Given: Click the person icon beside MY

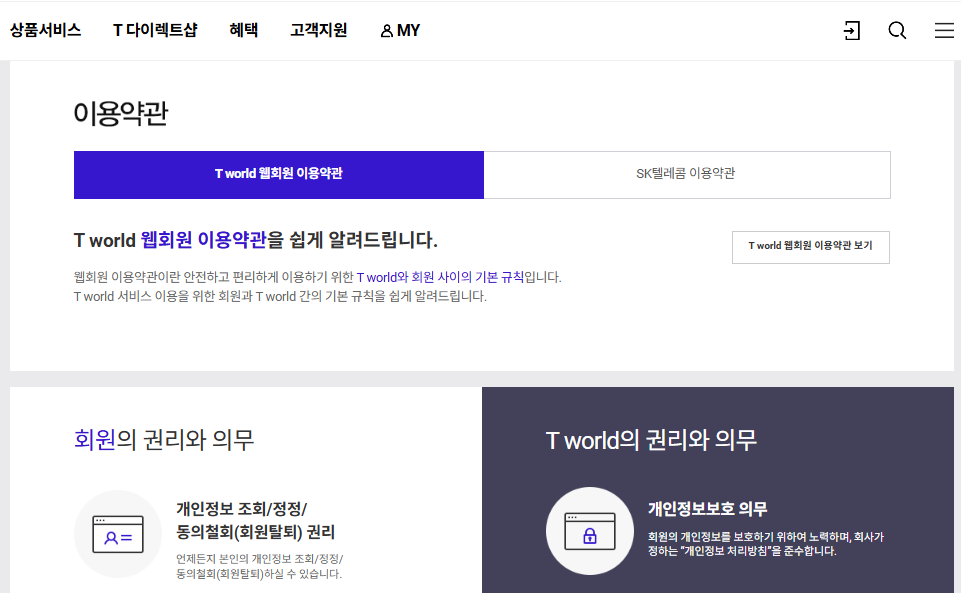Looking at the screenshot, I should [x=386, y=31].
